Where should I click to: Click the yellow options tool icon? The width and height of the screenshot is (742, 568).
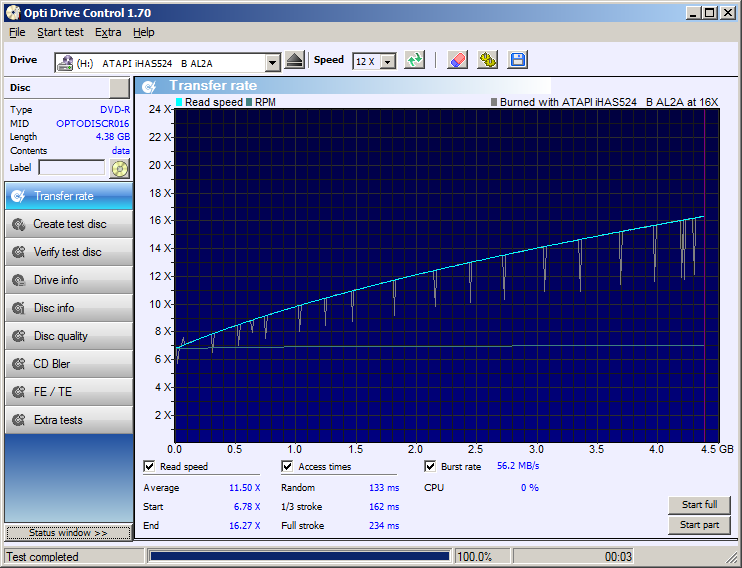pyautogui.click(x=487, y=61)
